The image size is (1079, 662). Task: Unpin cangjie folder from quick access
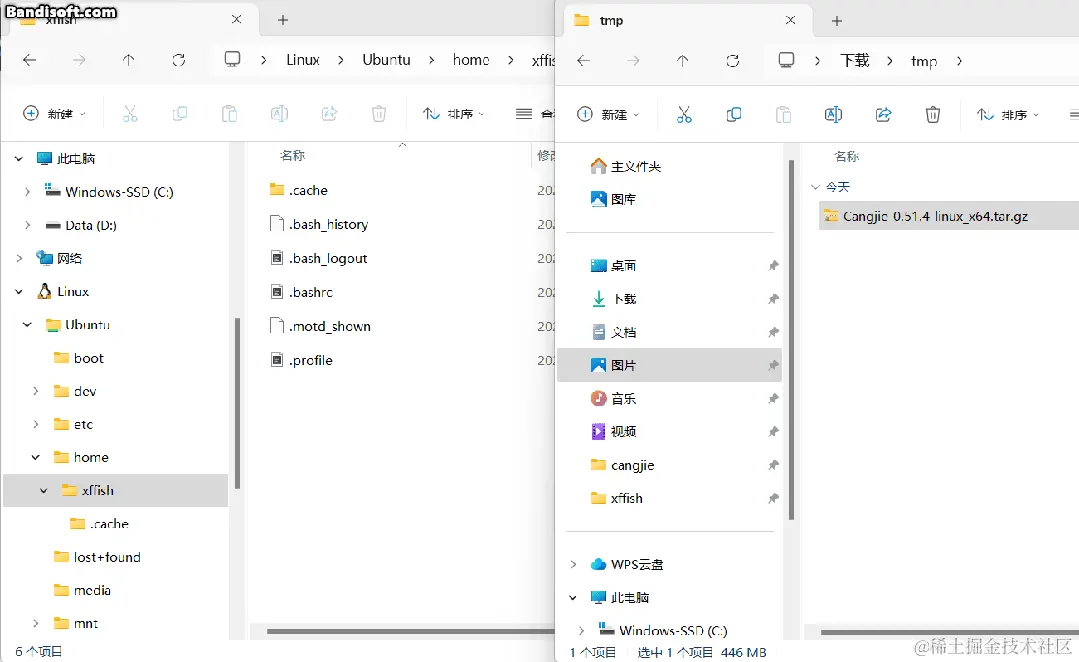773,465
